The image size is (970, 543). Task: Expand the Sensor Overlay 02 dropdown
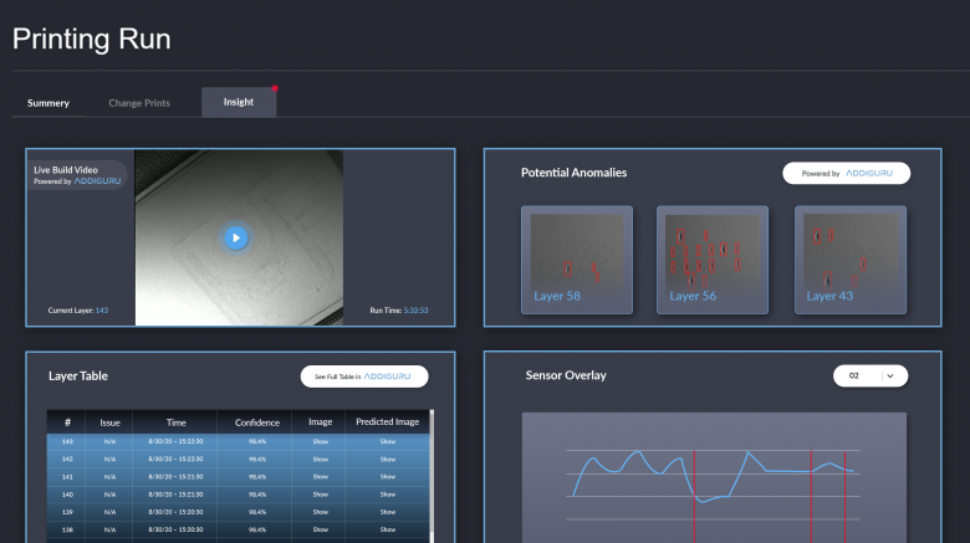coord(870,376)
